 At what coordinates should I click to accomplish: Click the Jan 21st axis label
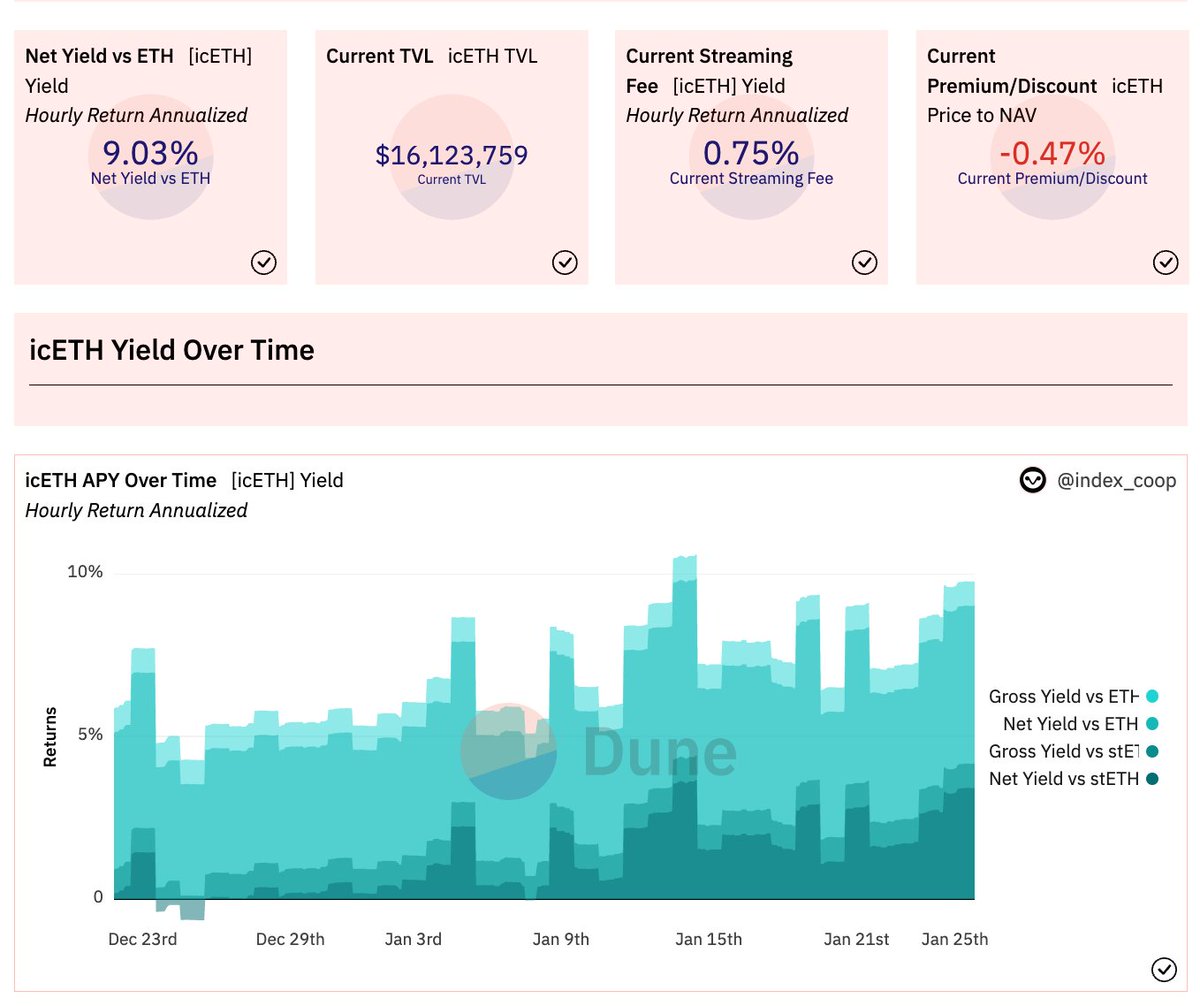coord(856,939)
